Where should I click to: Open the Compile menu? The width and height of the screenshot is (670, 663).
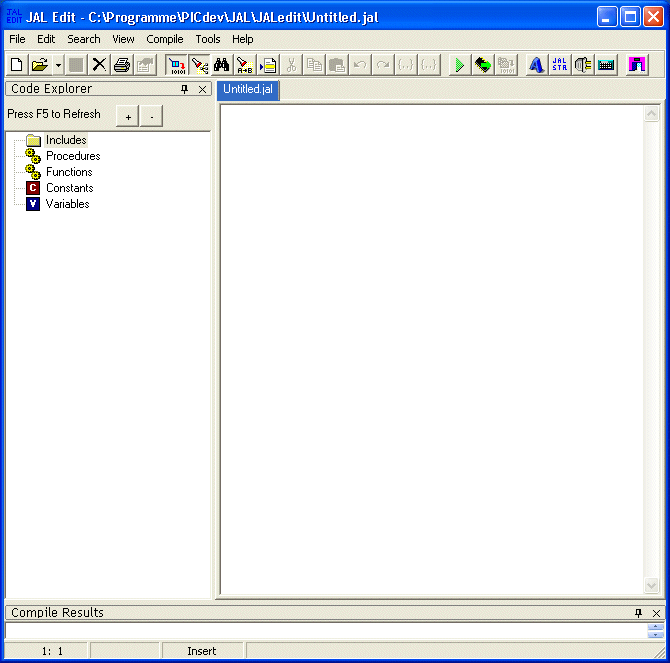(165, 39)
